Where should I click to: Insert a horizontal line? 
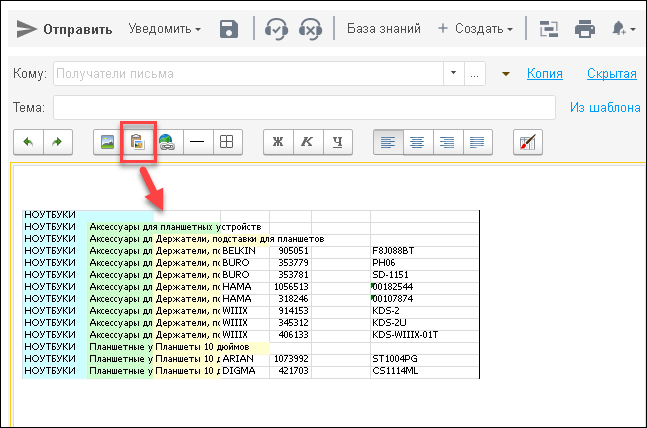coord(197,142)
